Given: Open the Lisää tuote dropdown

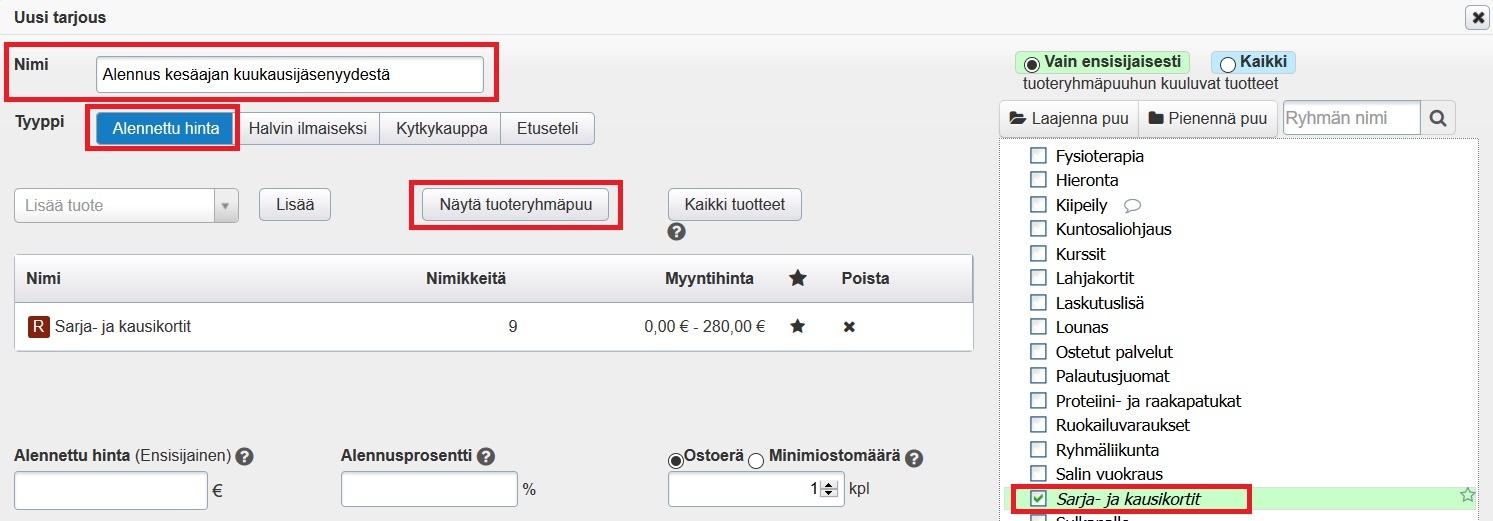Looking at the screenshot, I should [x=224, y=205].
